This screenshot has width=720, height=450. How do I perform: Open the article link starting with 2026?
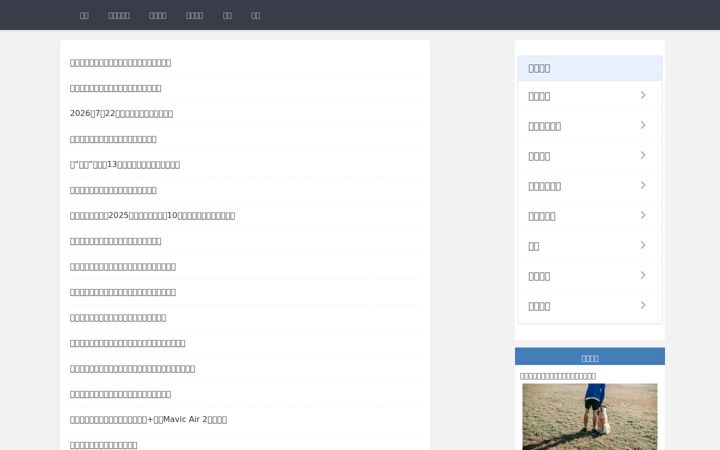[x=121, y=113]
